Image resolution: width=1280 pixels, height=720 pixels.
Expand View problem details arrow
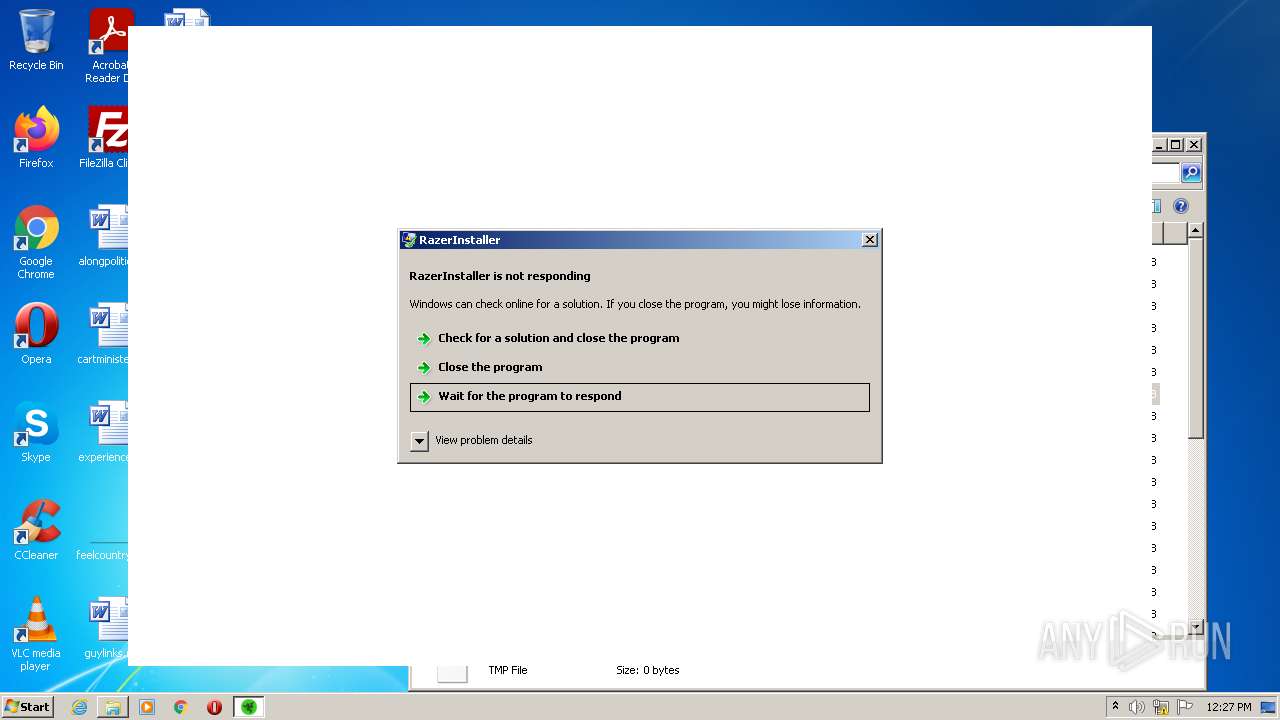(x=420, y=441)
